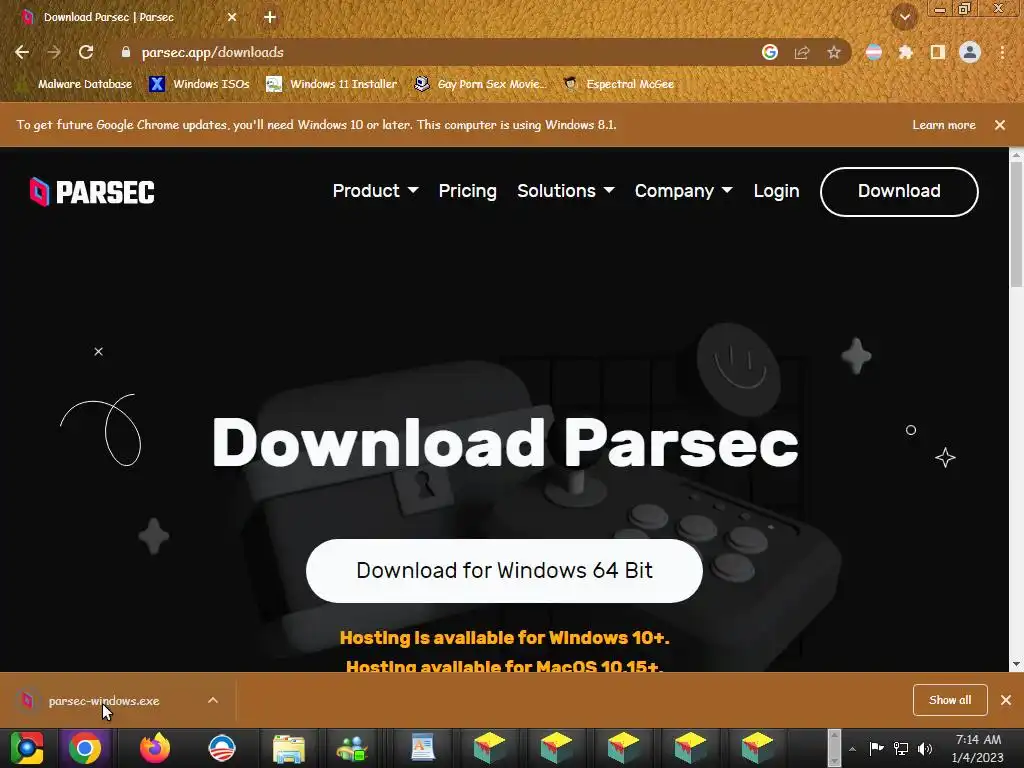This screenshot has width=1024, height=768.
Task: Open the striped flag extension icon
Action: coord(874,52)
